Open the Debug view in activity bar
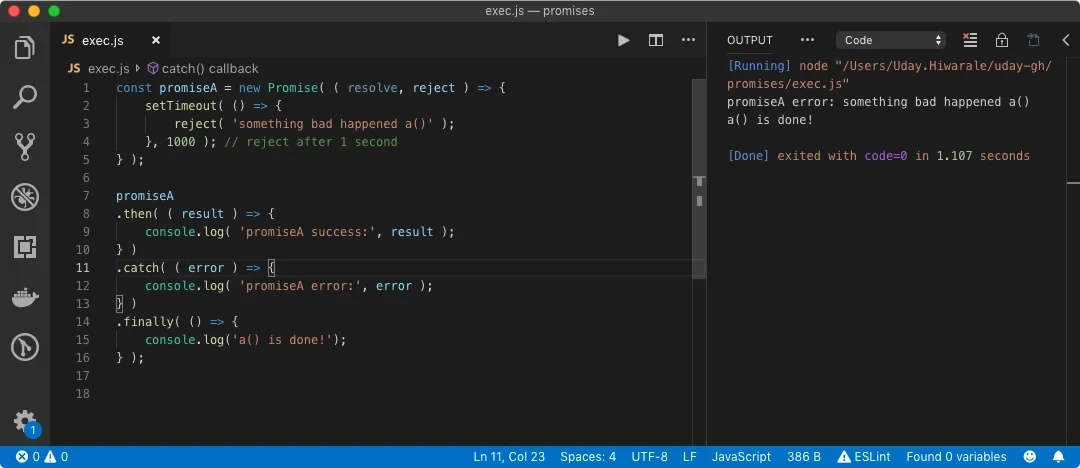Viewport: 1080px width, 468px height. pos(25,197)
